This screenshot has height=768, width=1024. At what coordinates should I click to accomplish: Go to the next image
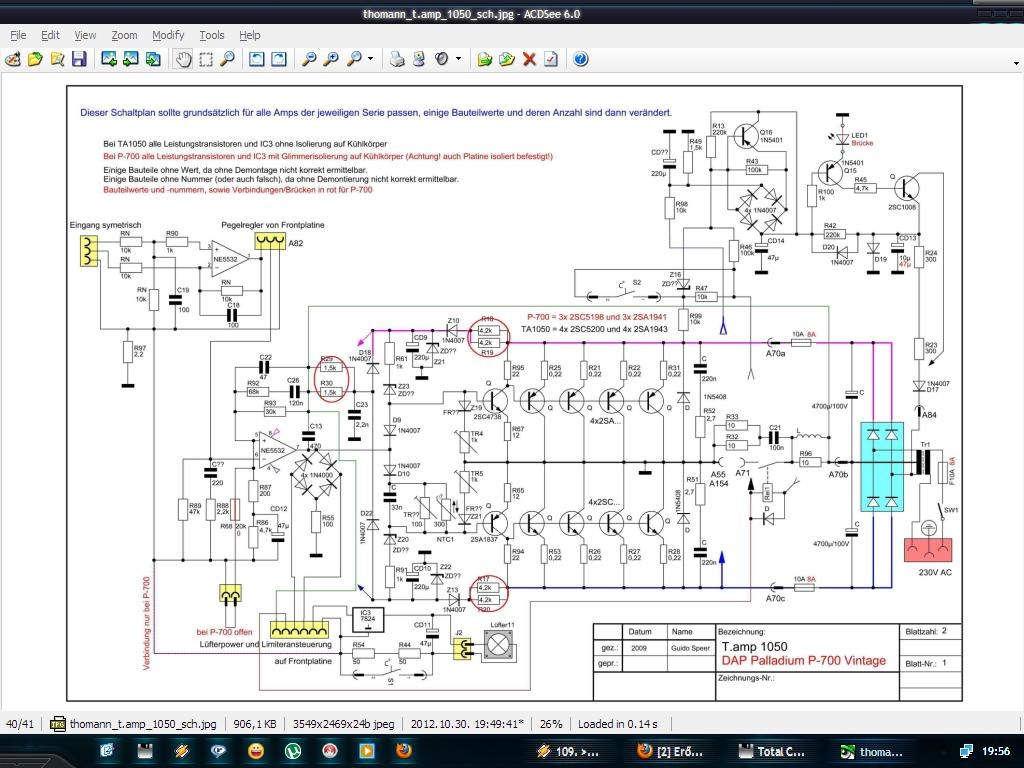click(130, 59)
